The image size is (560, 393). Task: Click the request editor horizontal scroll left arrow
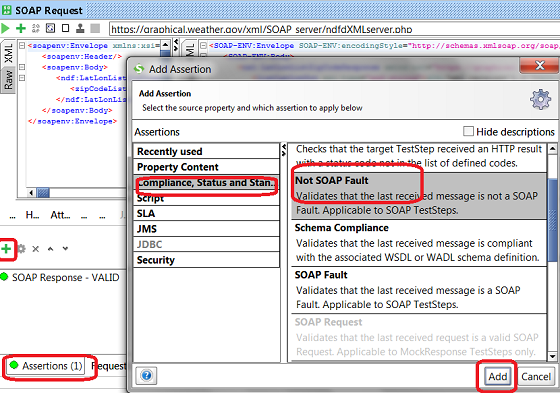(31, 193)
